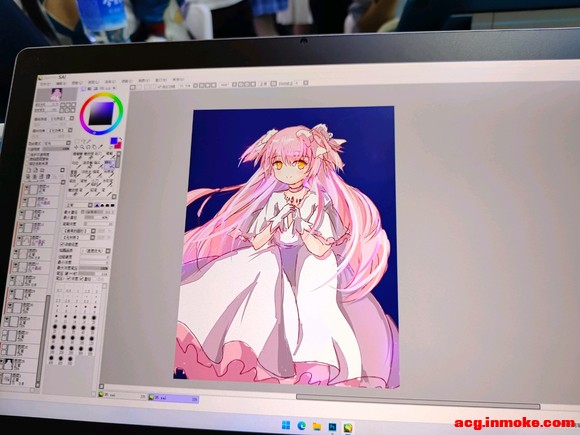Image resolution: width=580 pixels, height=435 pixels.
Task: Switch to the highlighted .sai document tab
Action: pos(173,398)
